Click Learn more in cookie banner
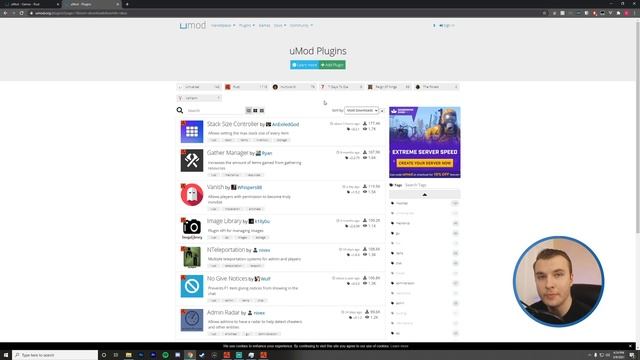The image size is (640, 360). point(399,346)
